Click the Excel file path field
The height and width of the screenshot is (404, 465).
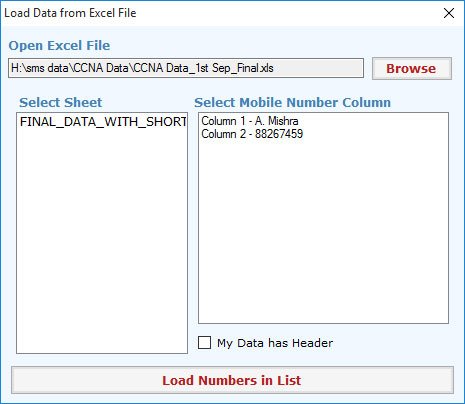[186, 68]
